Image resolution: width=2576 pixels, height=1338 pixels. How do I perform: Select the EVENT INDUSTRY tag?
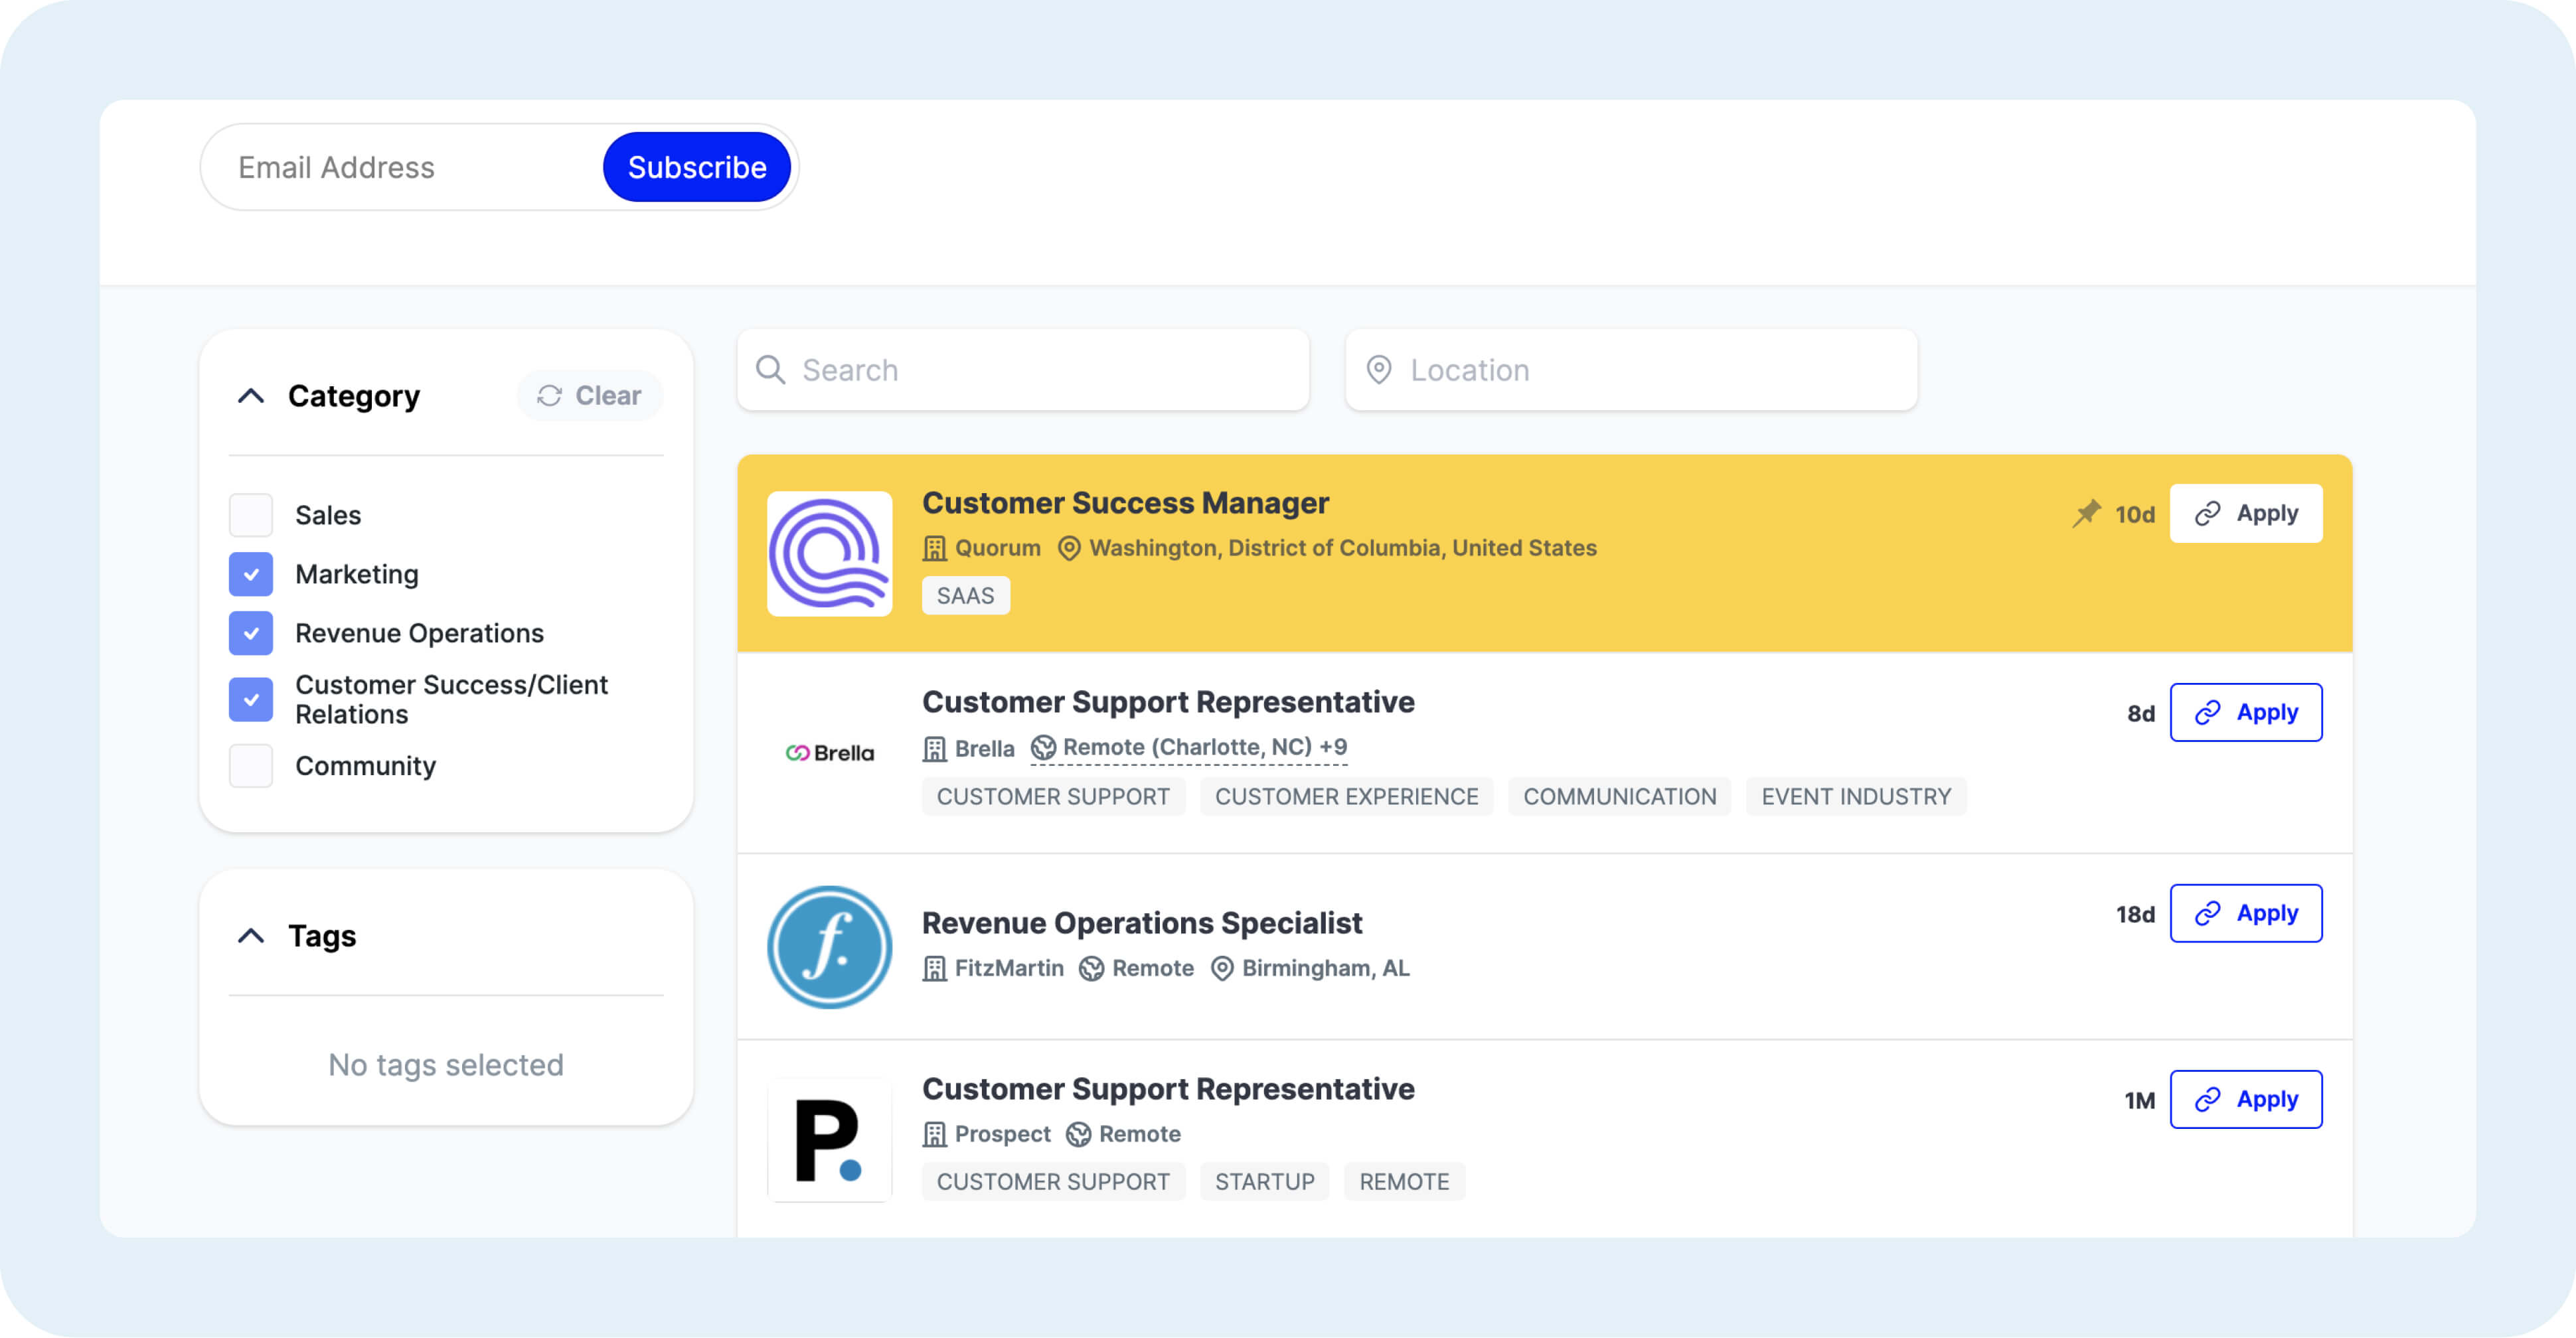(x=1855, y=796)
